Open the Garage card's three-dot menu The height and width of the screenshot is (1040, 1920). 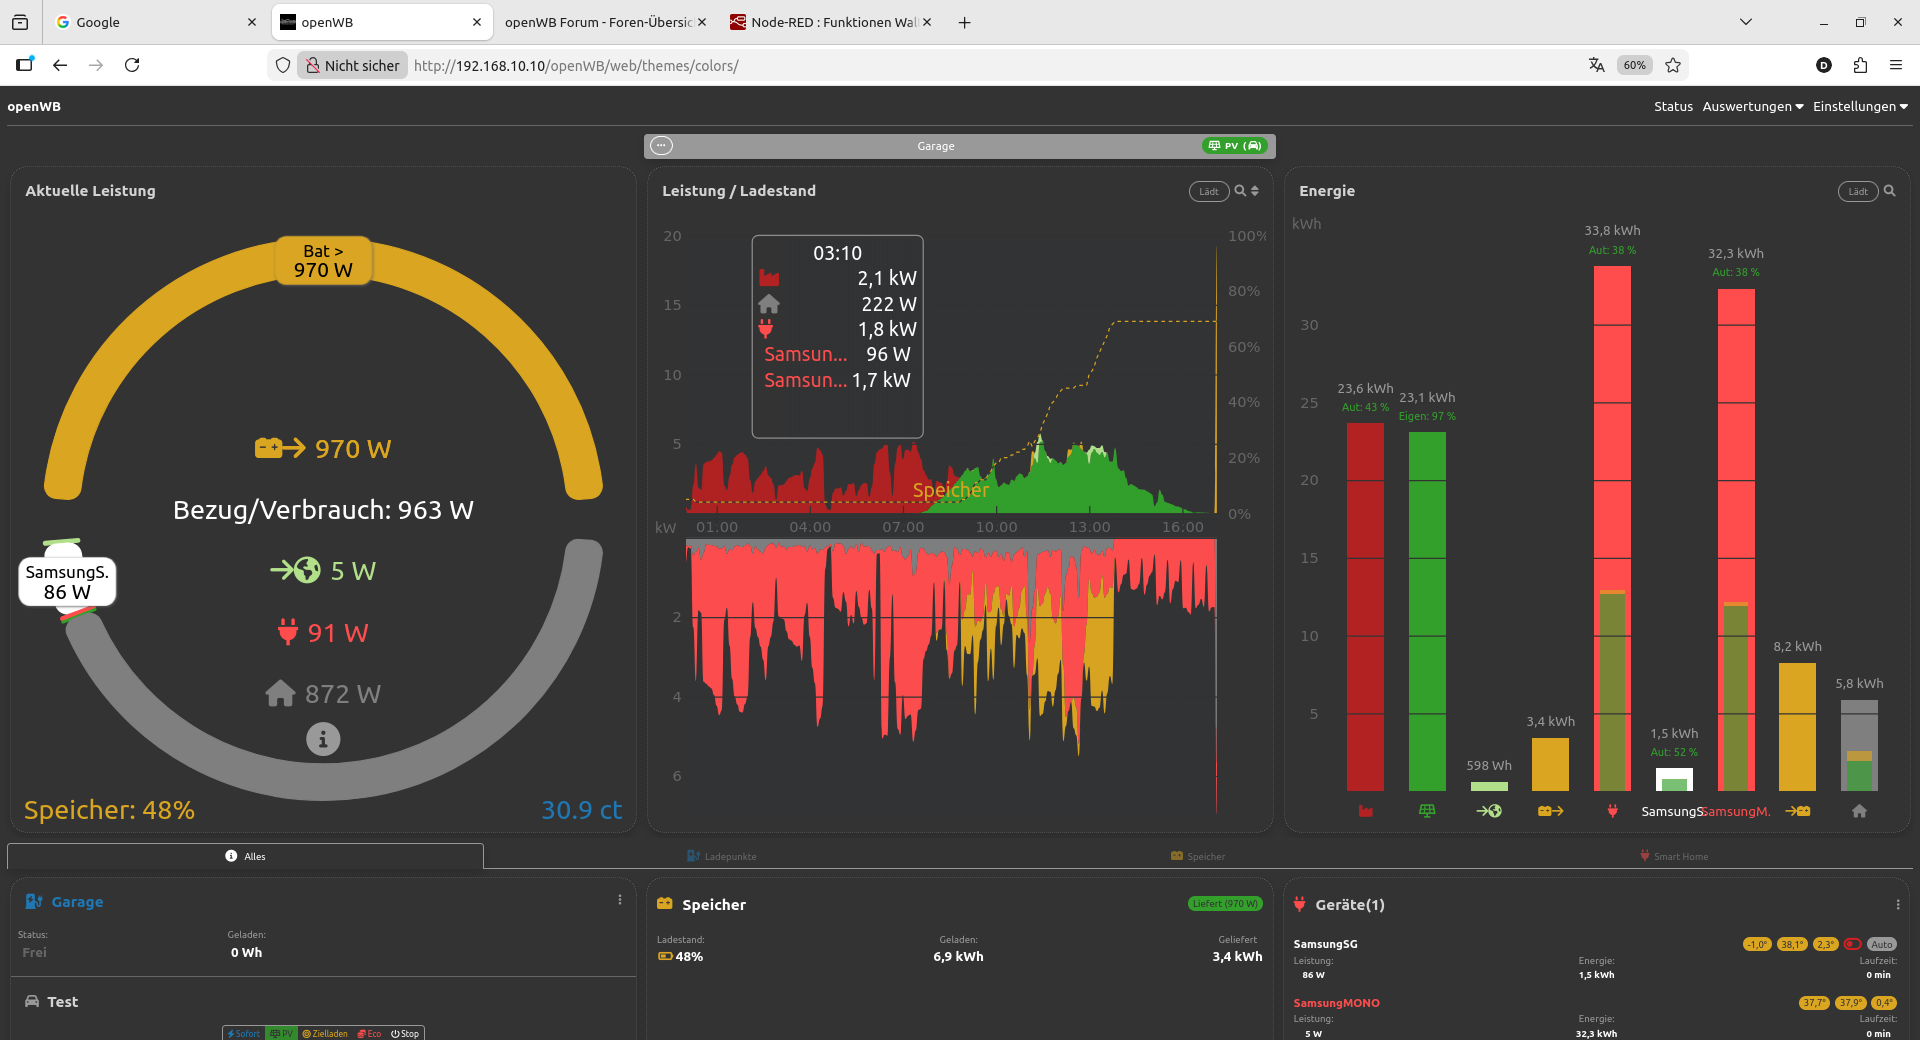point(620,900)
